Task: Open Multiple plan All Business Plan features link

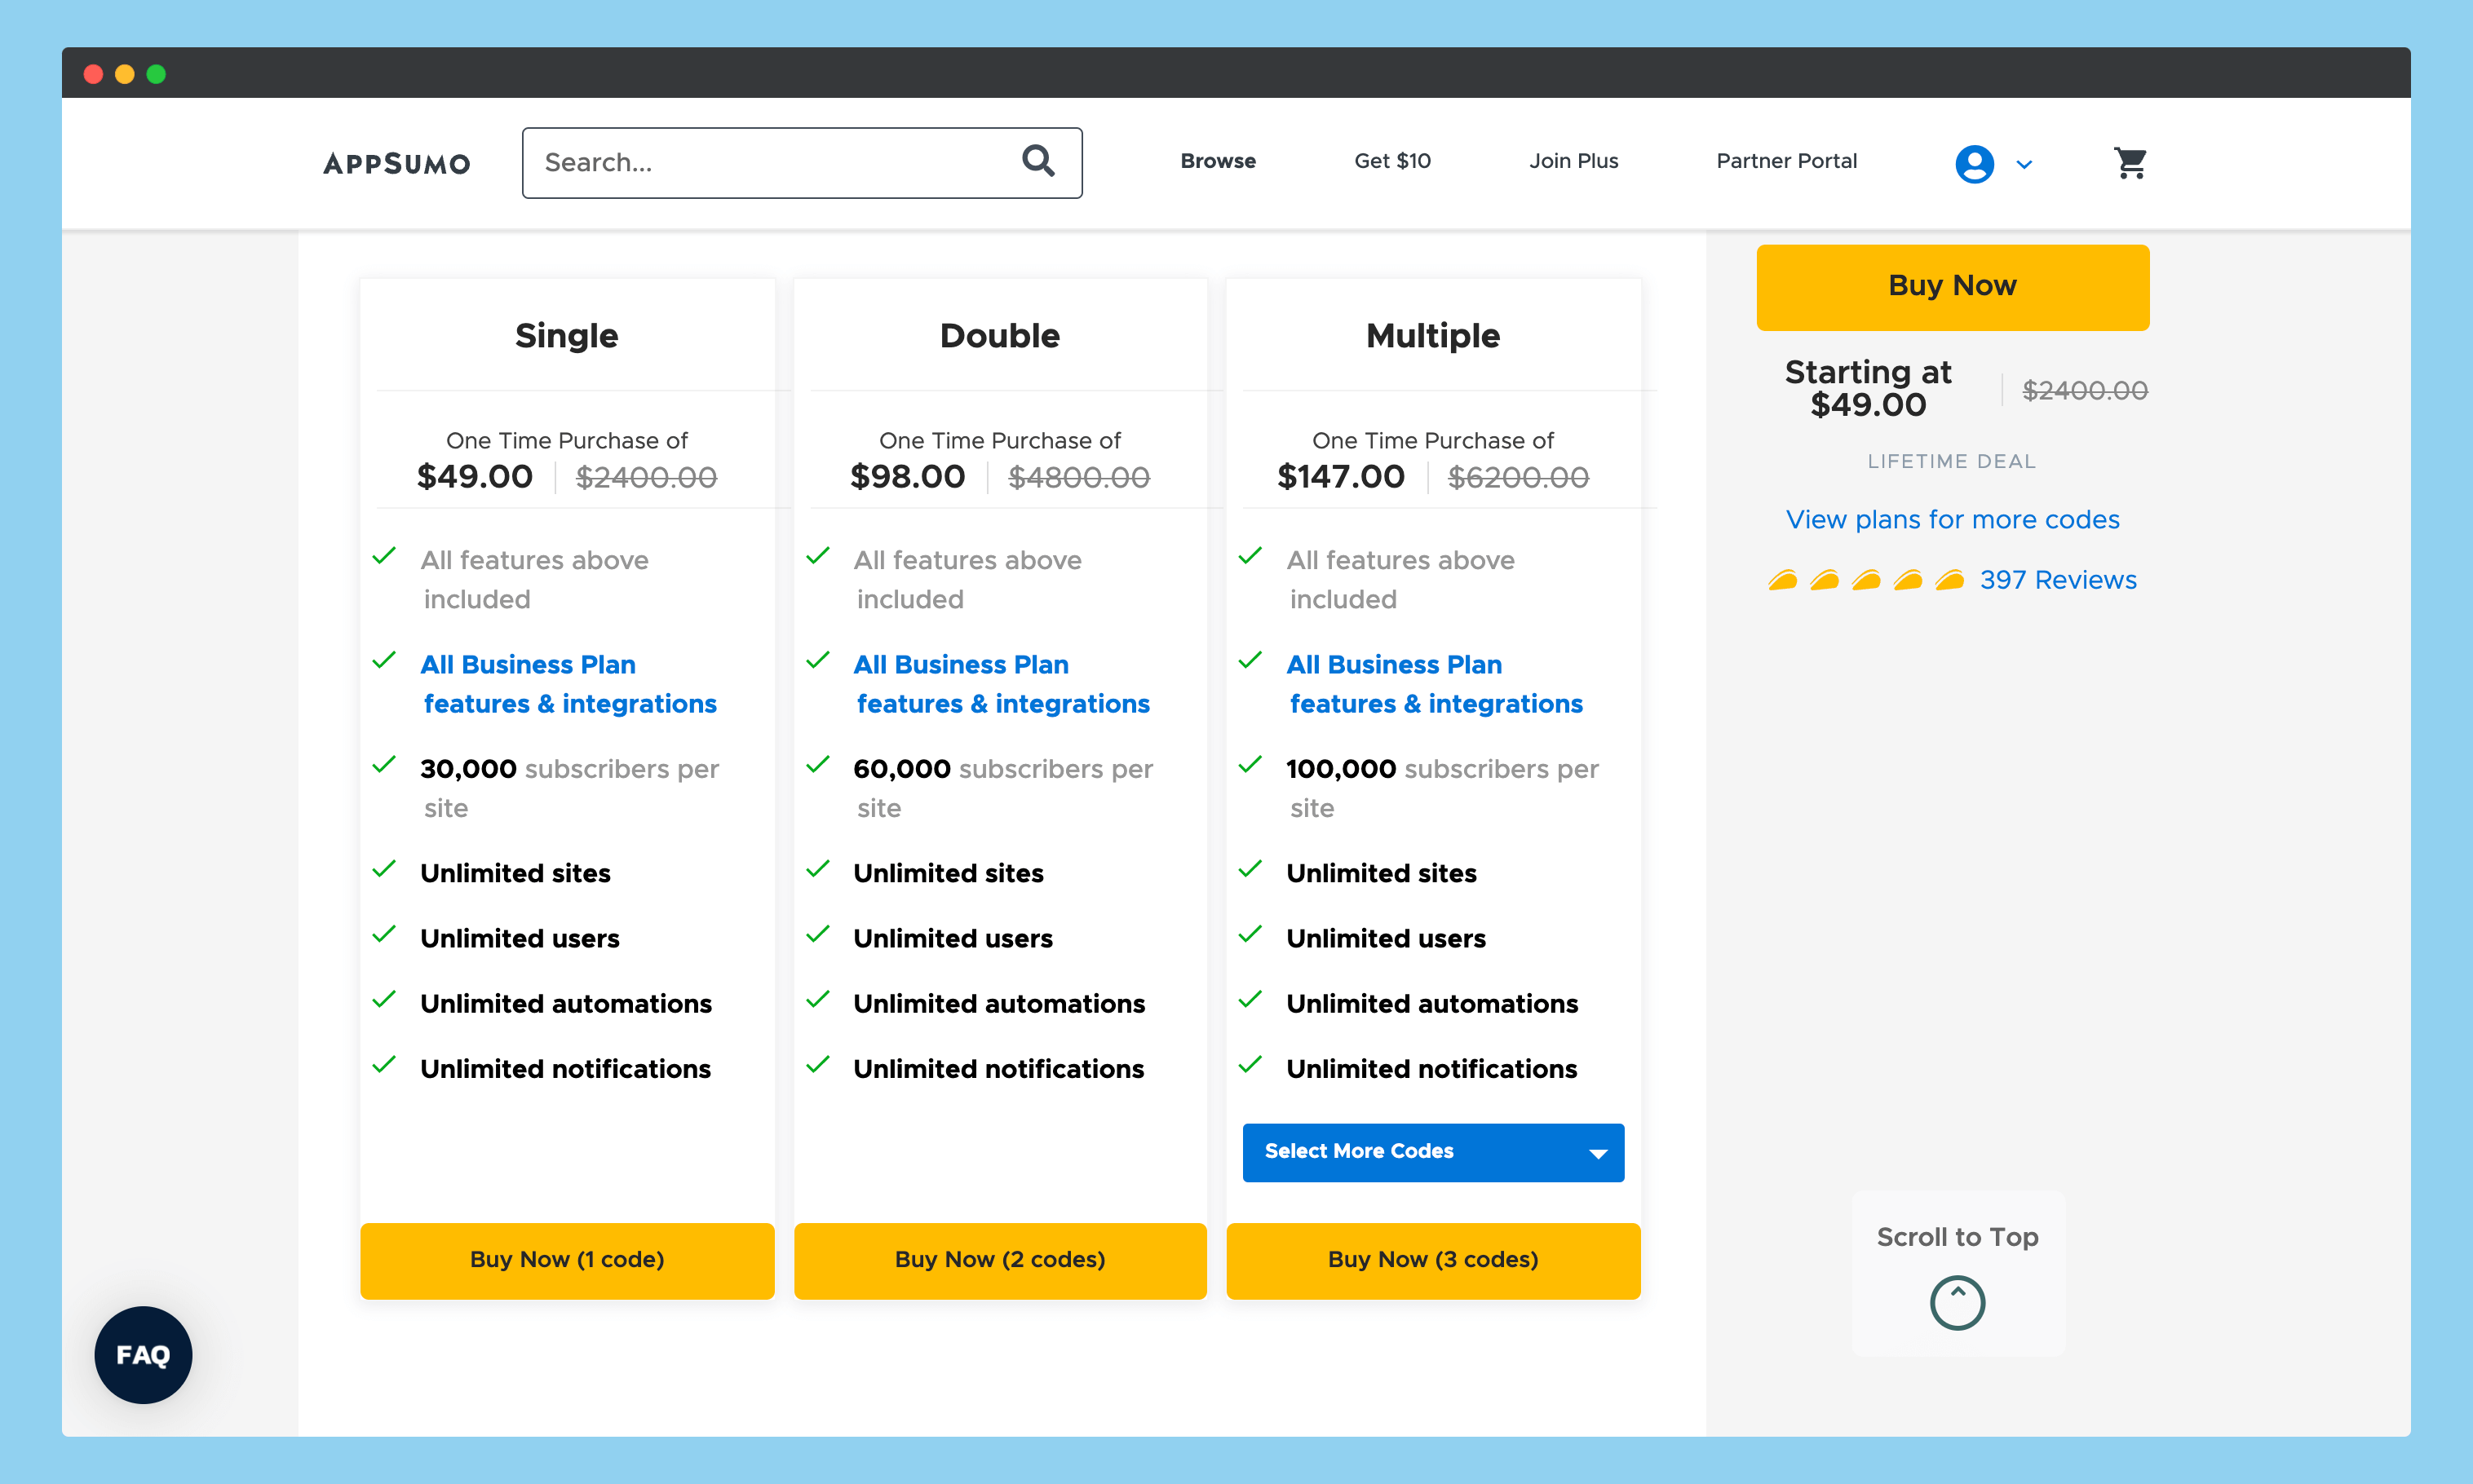Action: pyautogui.click(x=1434, y=684)
